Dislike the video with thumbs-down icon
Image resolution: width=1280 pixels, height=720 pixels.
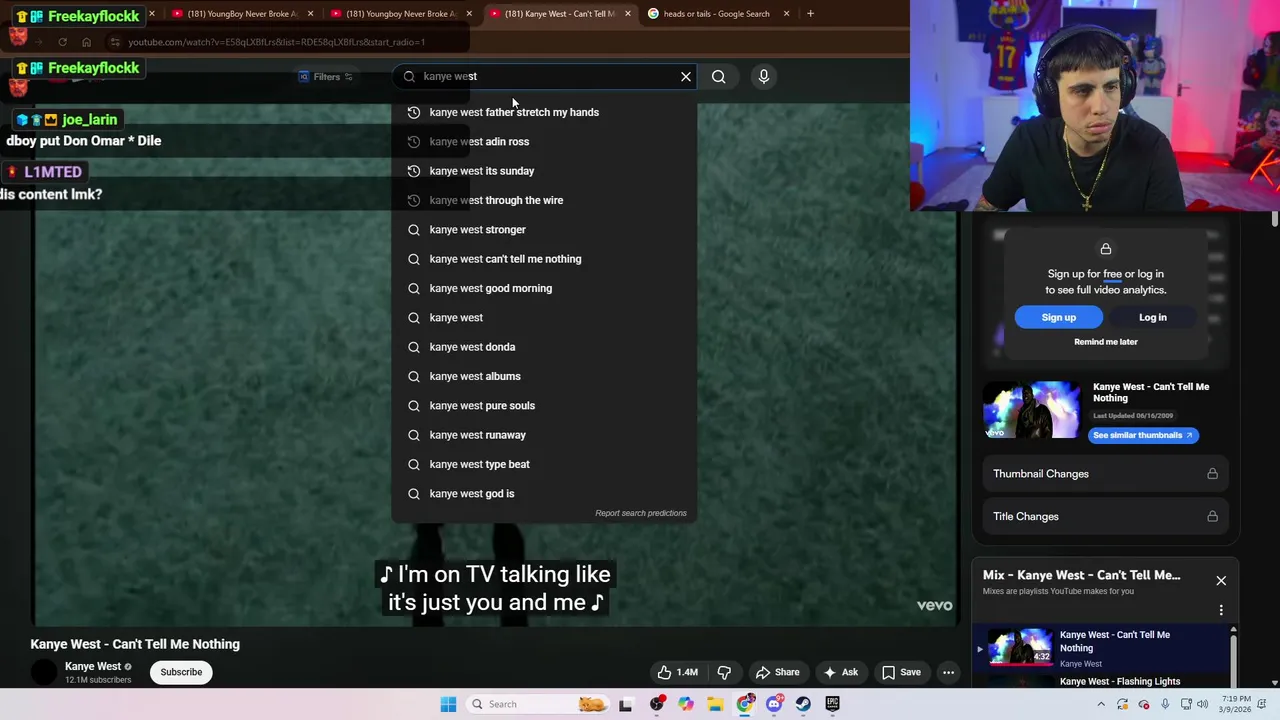coord(725,672)
